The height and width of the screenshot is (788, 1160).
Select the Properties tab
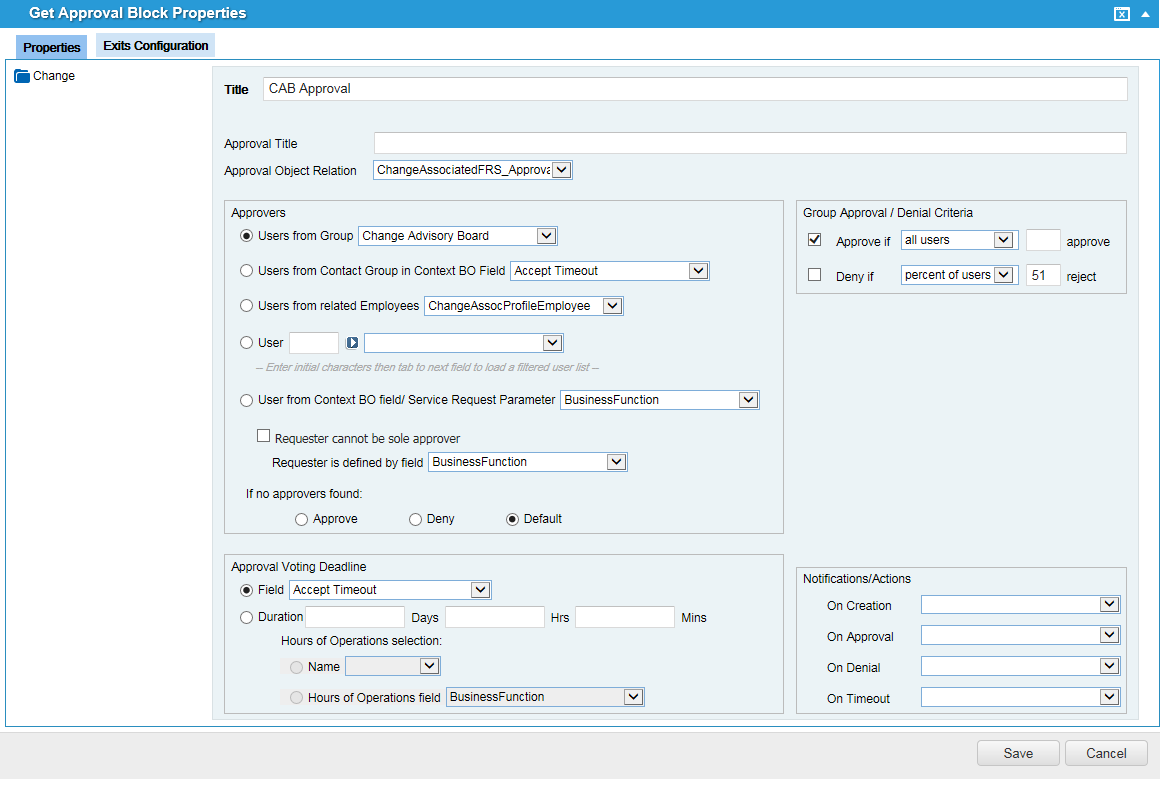pyautogui.click(x=52, y=47)
